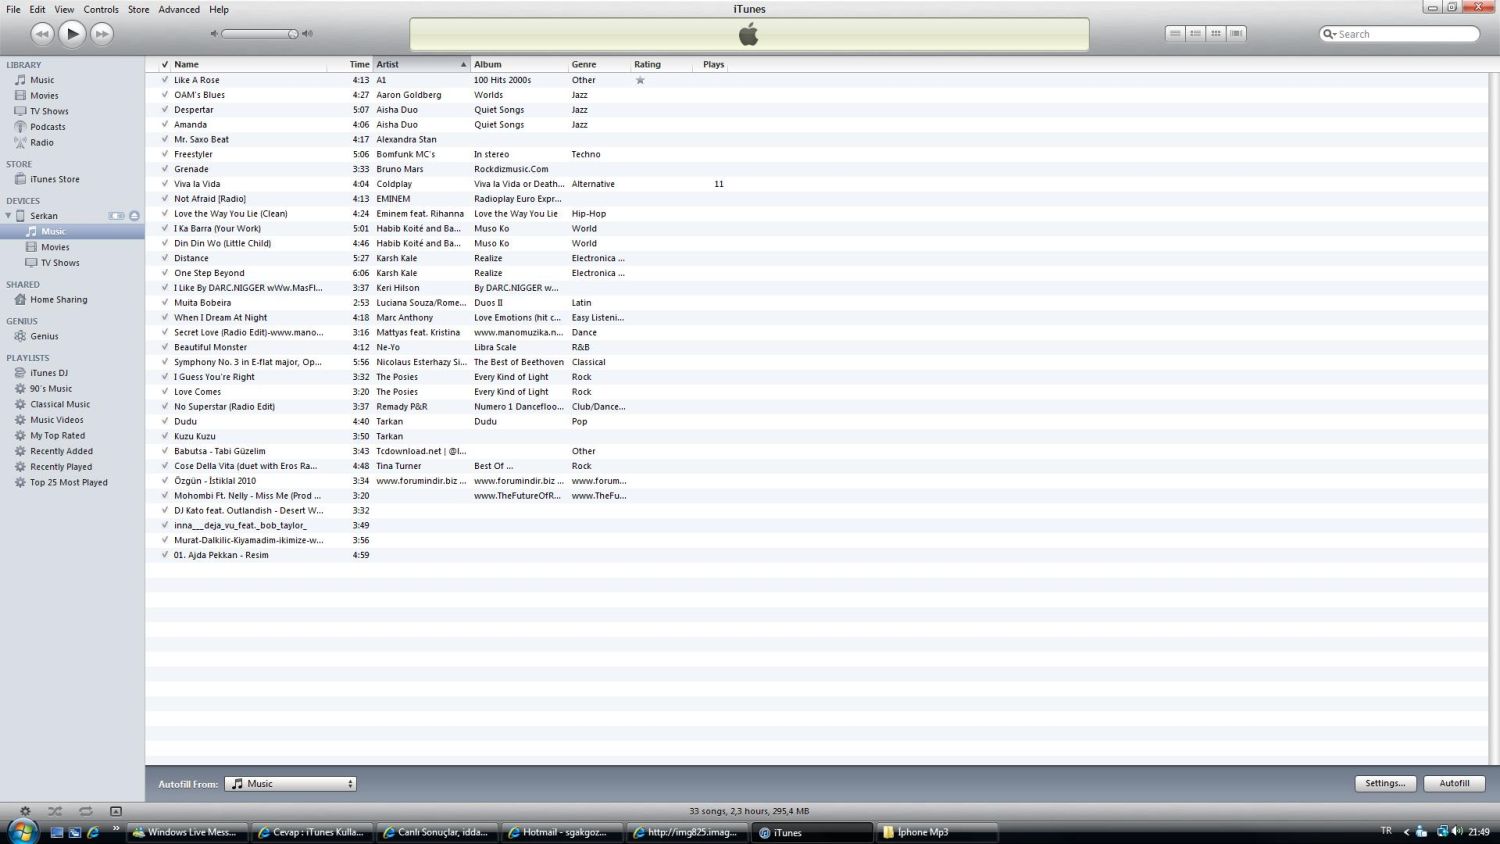This screenshot has width=1500, height=844.
Task: Uncheck the song Dudu
Action: tap(165, 421)
